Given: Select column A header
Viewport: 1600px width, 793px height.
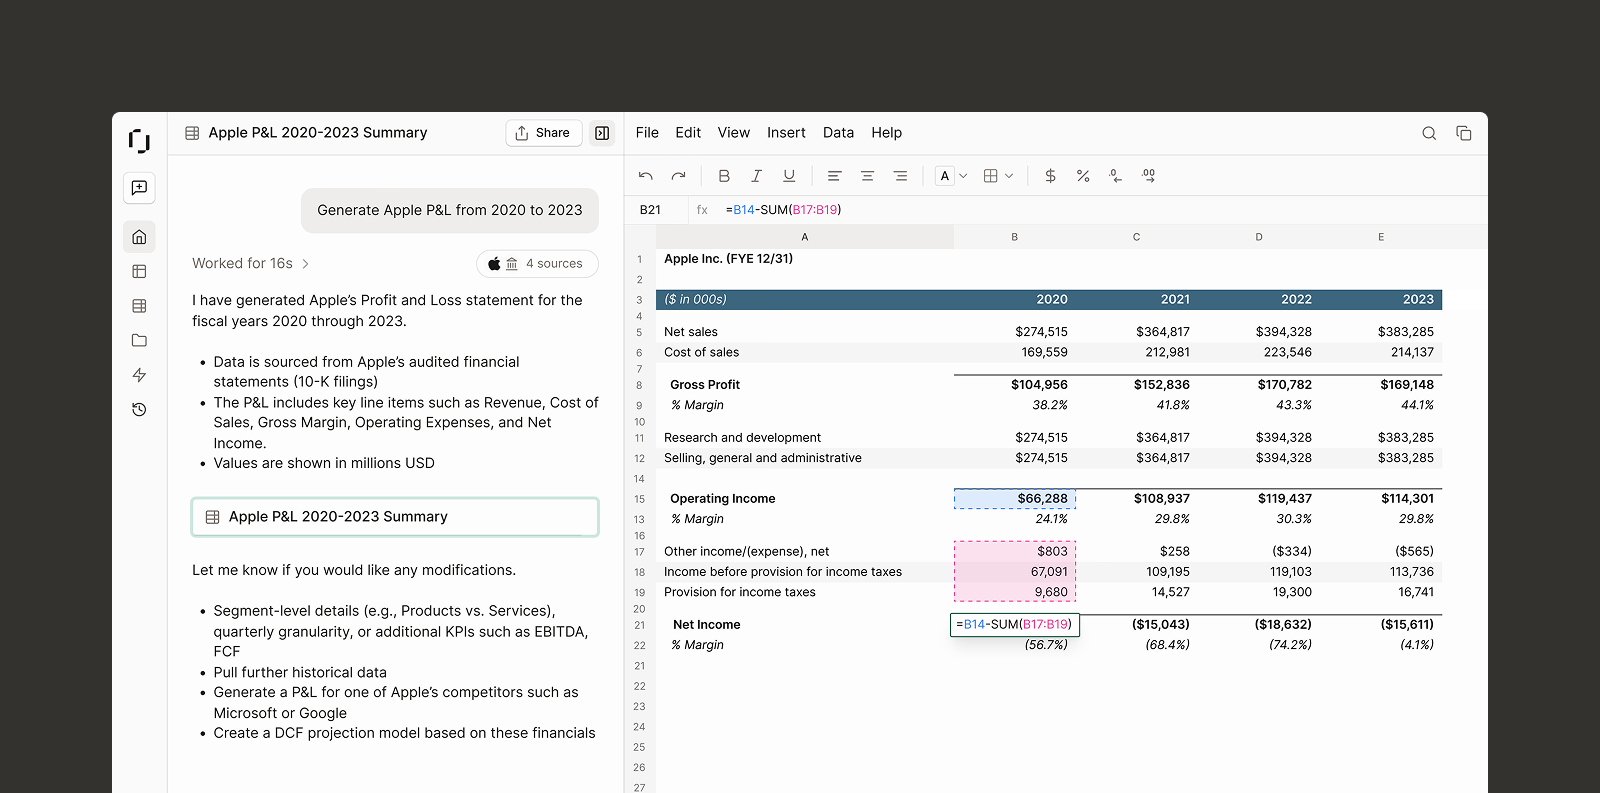Looking at the screenshot, I should [x=805, y=237].
